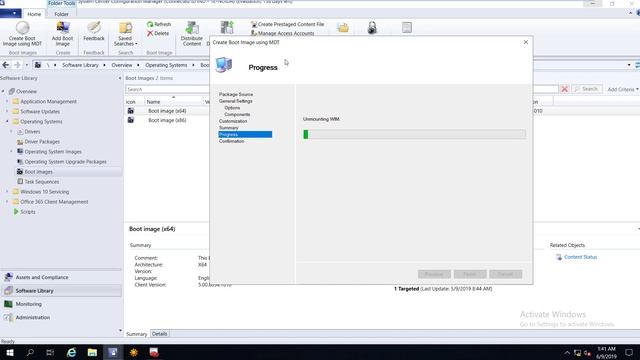Select Software Updates folder
The height and width of the screenshot is (360, 640).
tap(40, 111)
